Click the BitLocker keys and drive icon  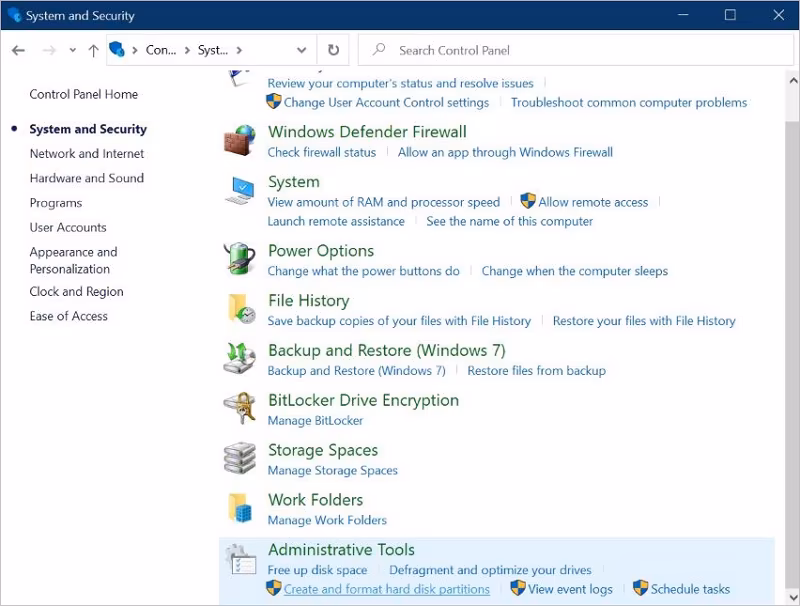click(x=239, y=408)
